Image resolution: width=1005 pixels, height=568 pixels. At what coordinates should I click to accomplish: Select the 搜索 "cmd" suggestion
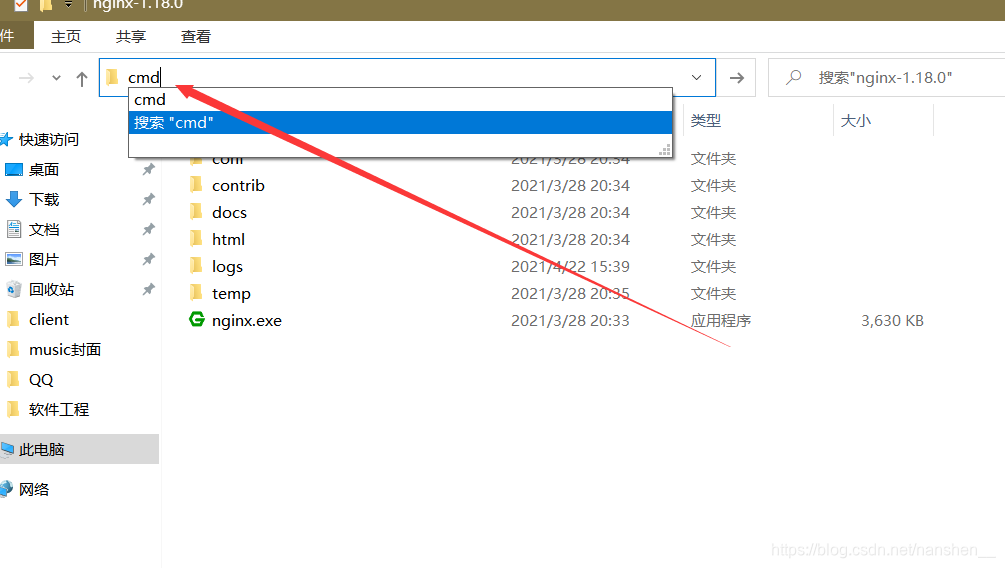pyautogui.click(x=401, y=122)
